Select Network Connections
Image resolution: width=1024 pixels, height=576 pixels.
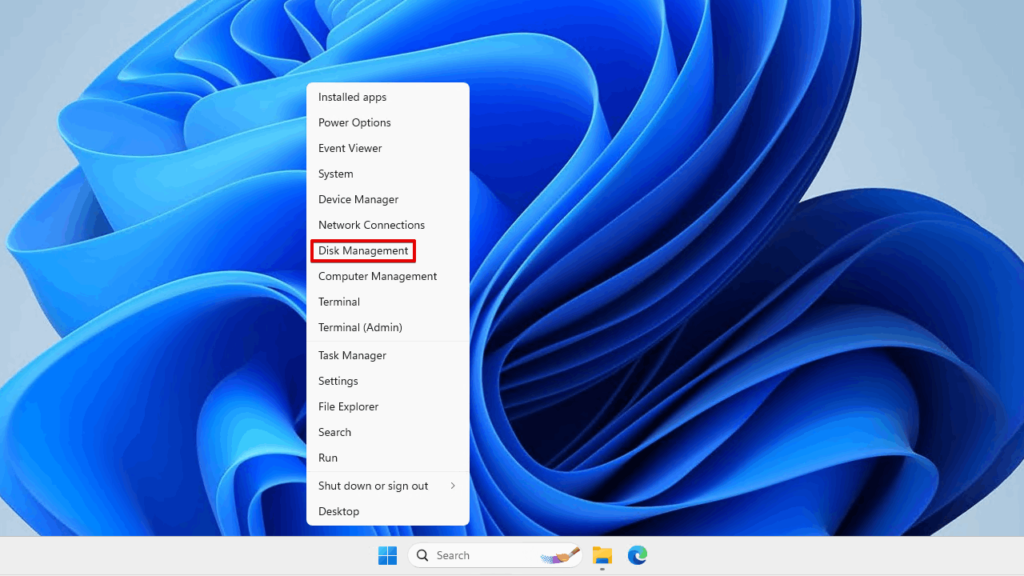point(388,225)
